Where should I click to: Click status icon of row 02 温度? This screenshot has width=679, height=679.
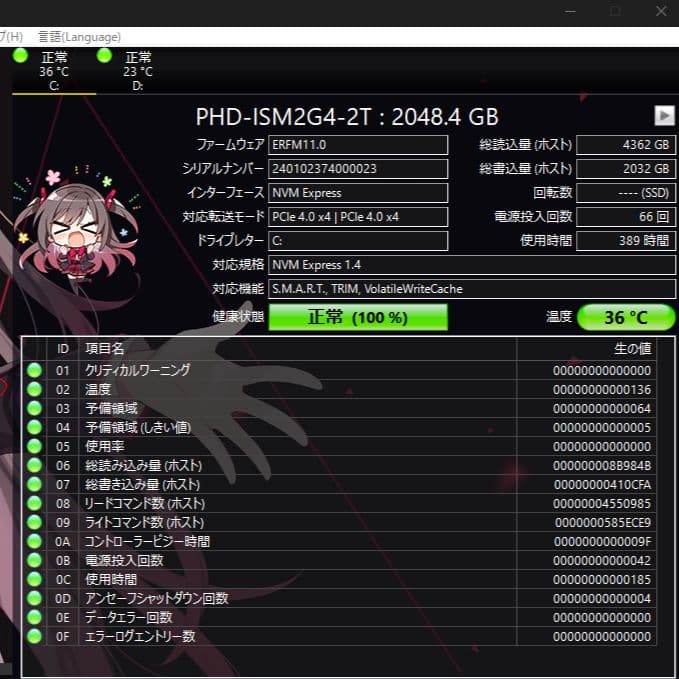(34, 389)
